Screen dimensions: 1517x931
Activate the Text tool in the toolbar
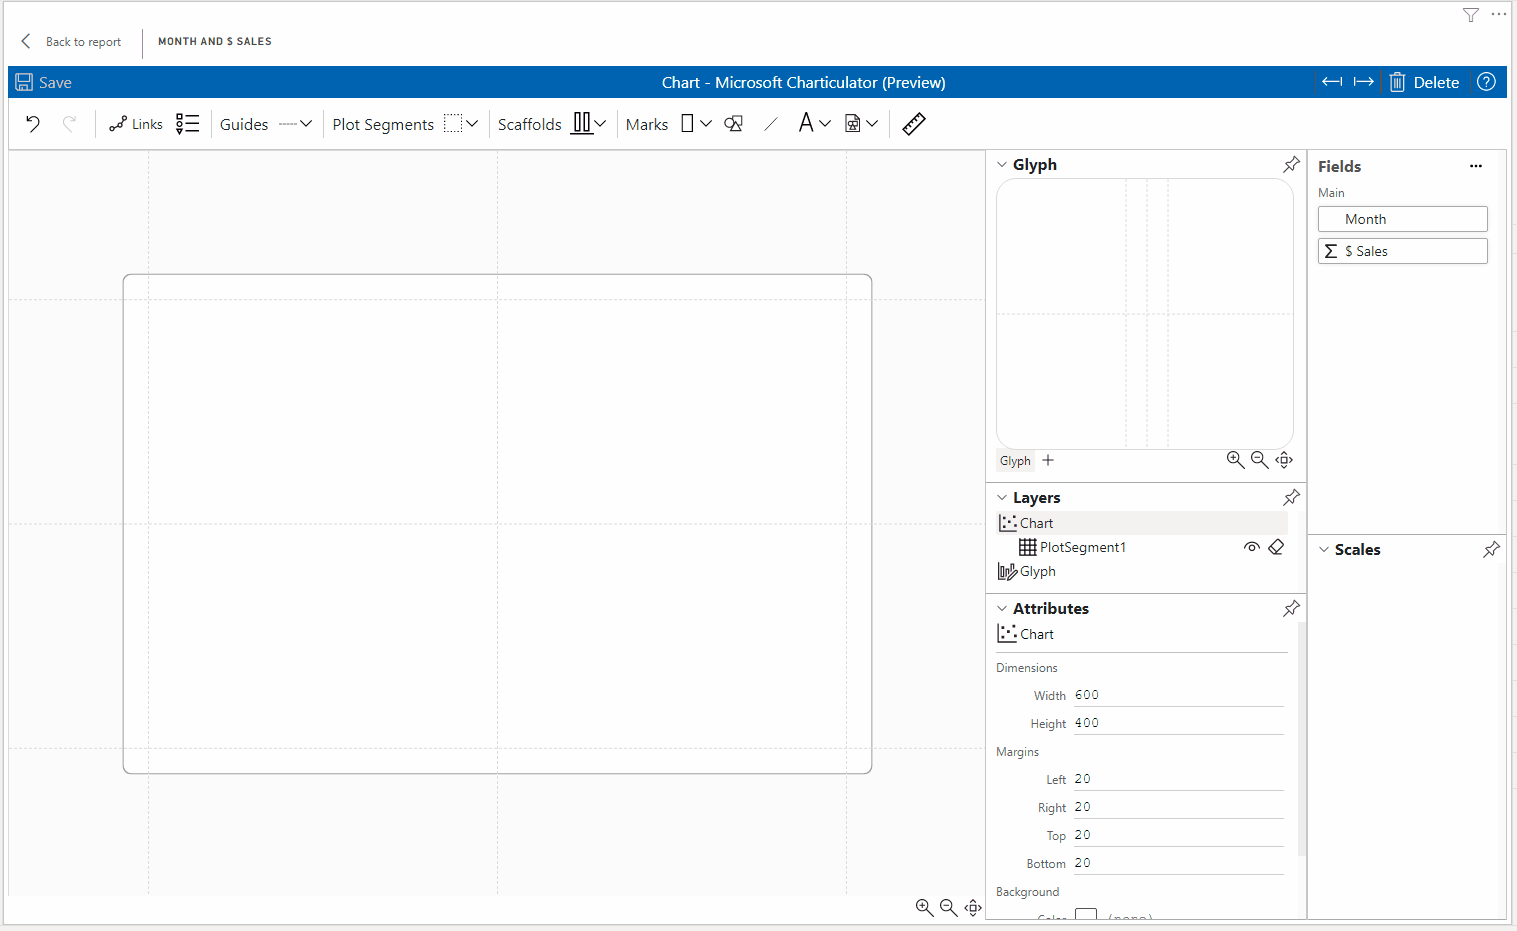(x=806, y=123)
